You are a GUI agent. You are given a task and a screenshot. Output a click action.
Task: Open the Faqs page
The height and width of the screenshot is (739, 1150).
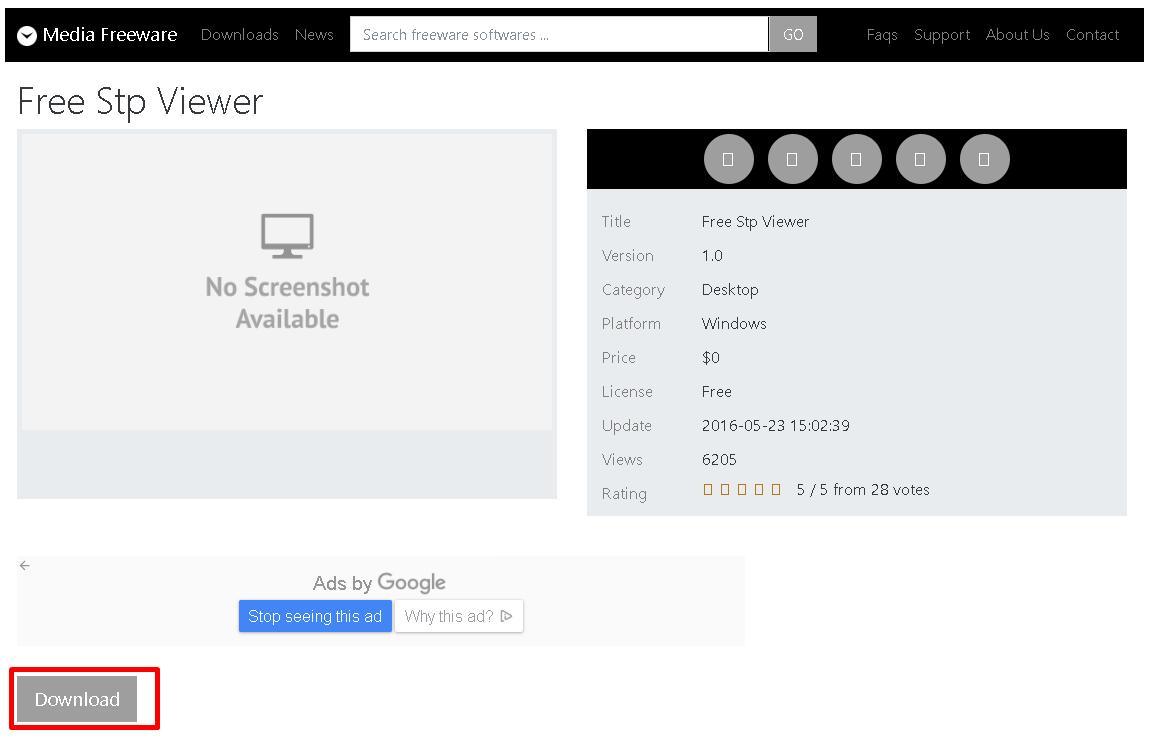[881, 35]
